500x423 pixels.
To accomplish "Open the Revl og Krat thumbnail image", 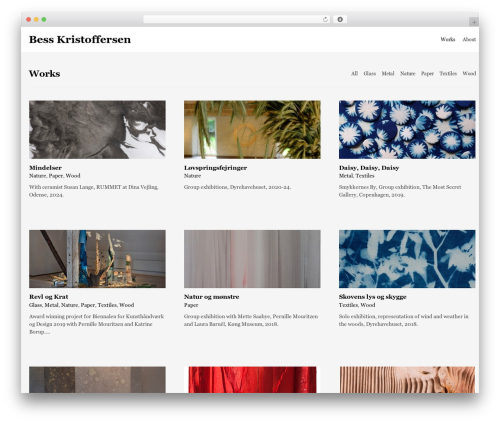I will tap(97, 259).
